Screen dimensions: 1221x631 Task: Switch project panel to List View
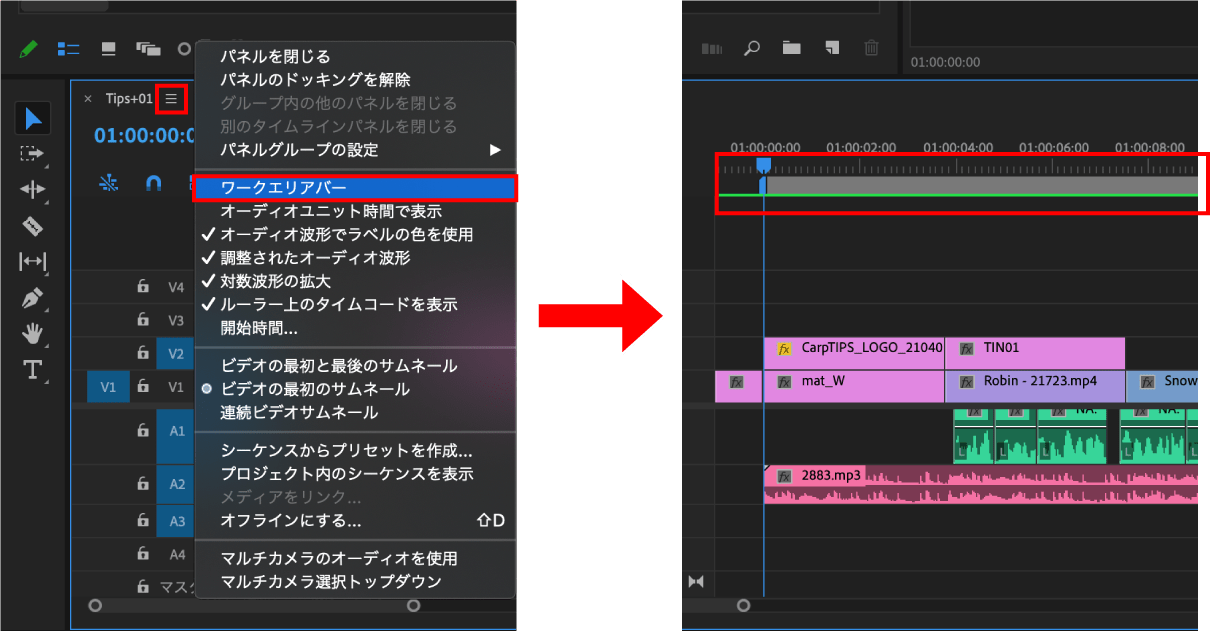pos(68,48)
